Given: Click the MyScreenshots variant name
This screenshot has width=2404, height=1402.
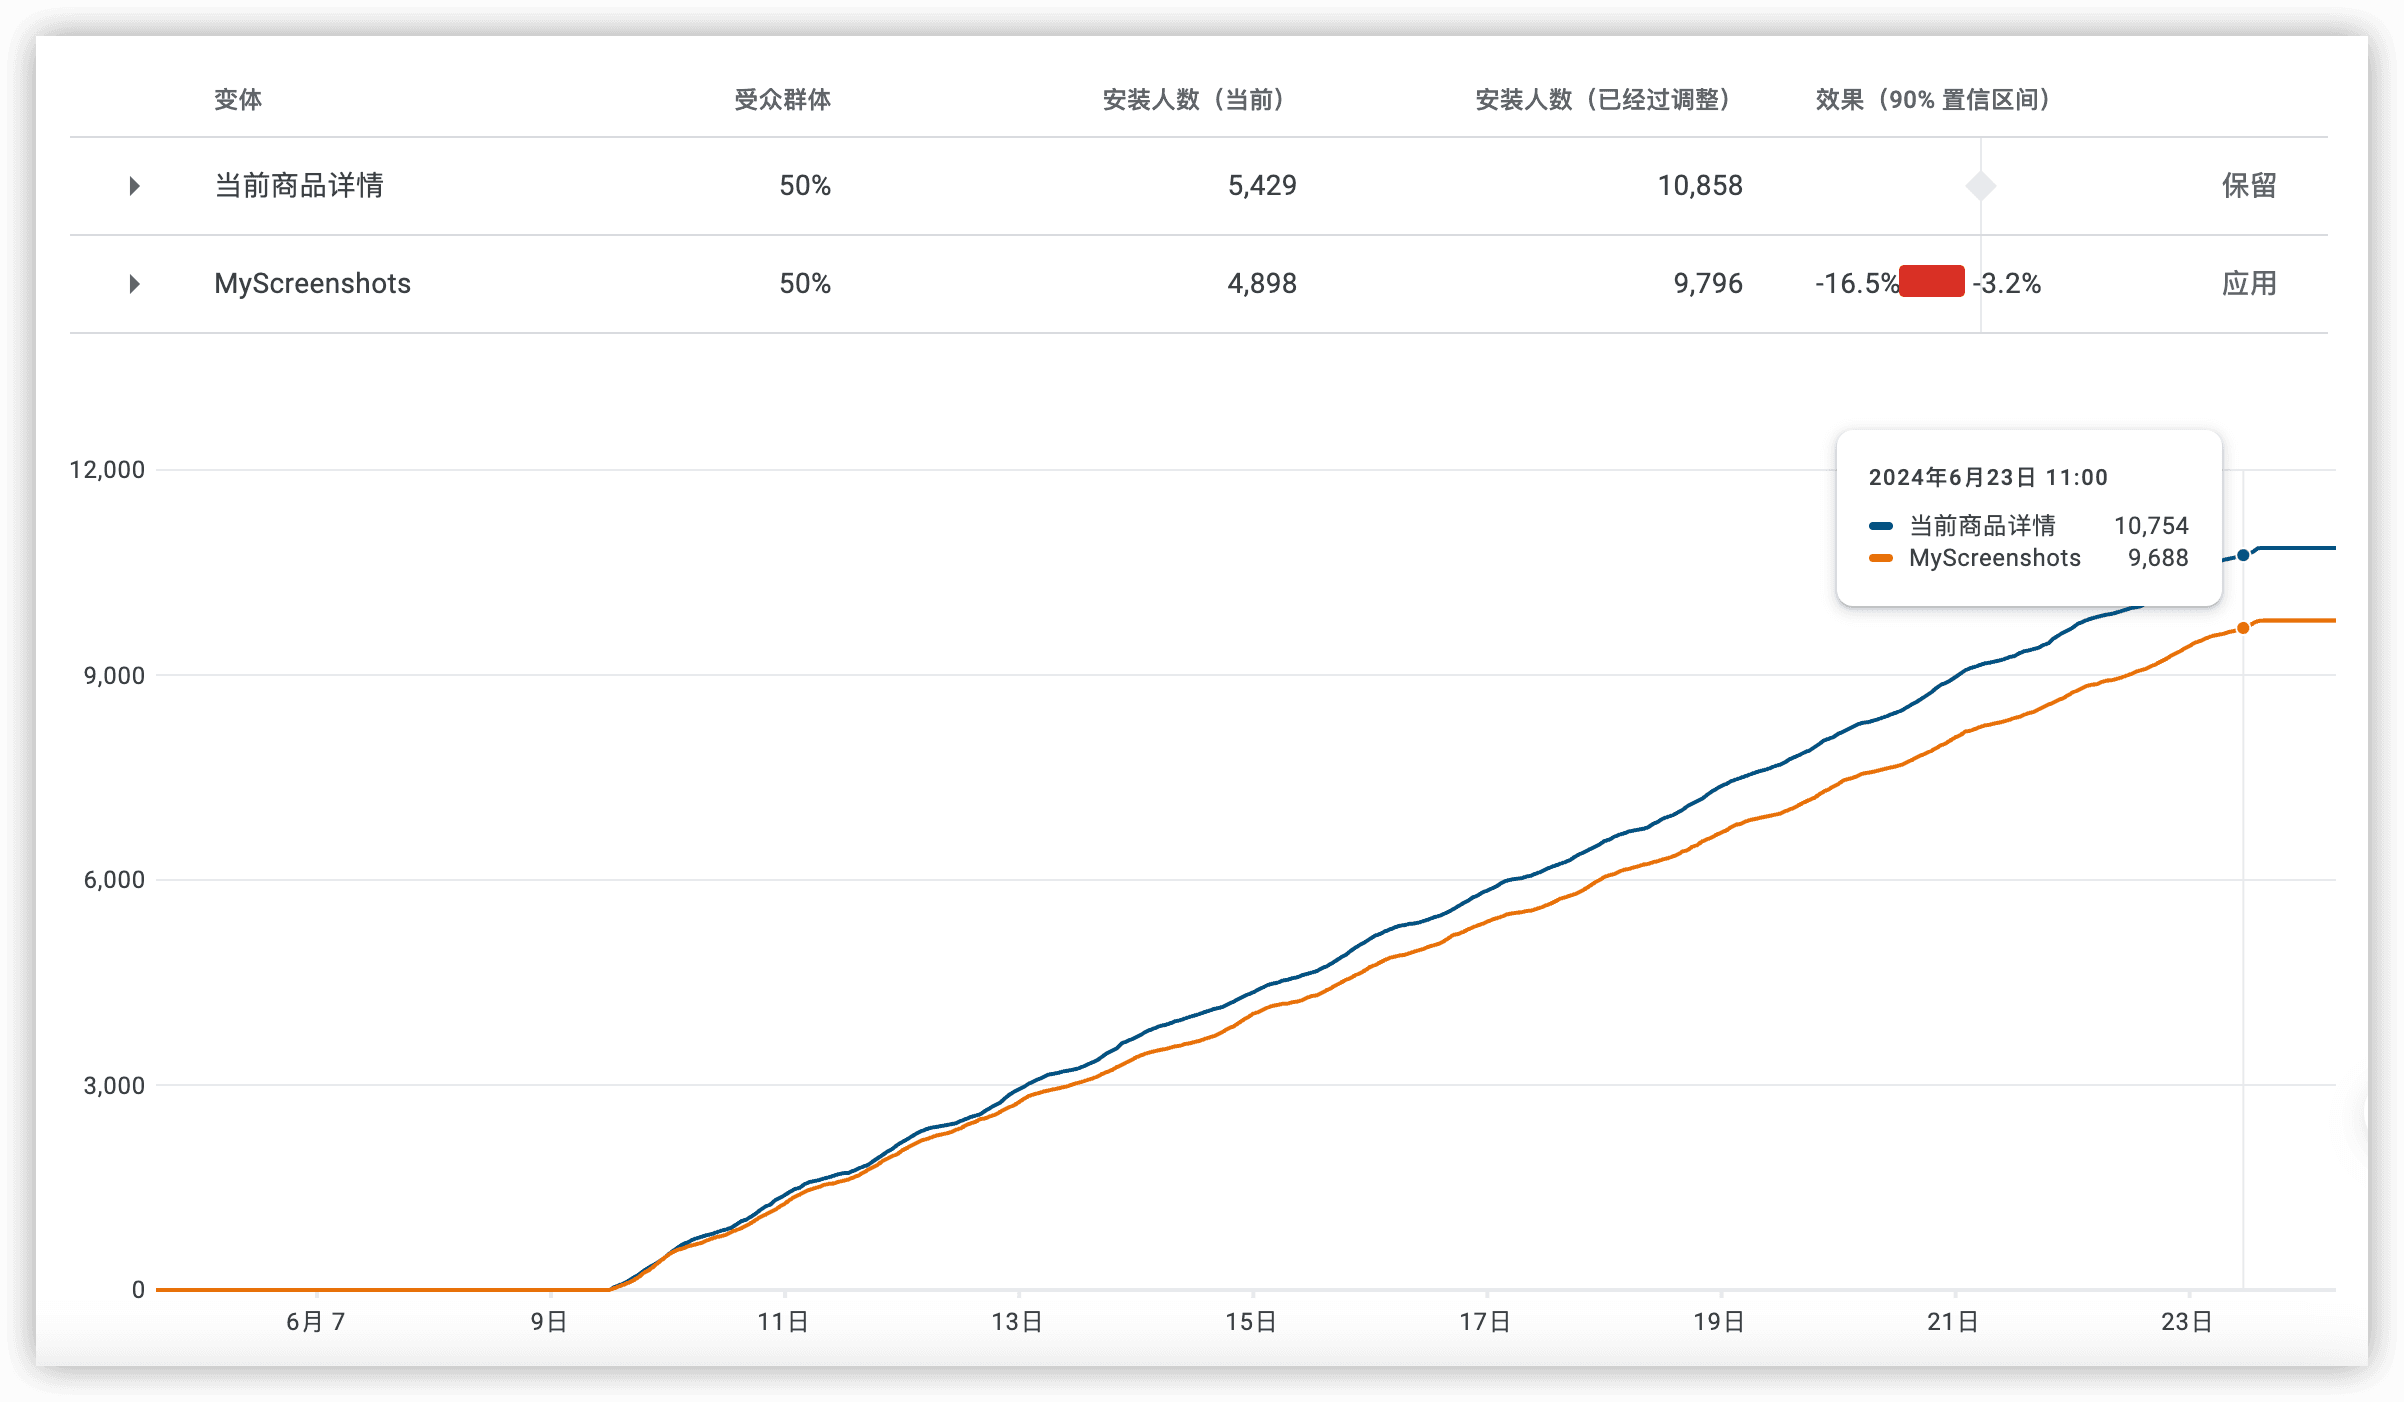Looking at the screenshot, I should pyautogui.click(x=312, y=284).
